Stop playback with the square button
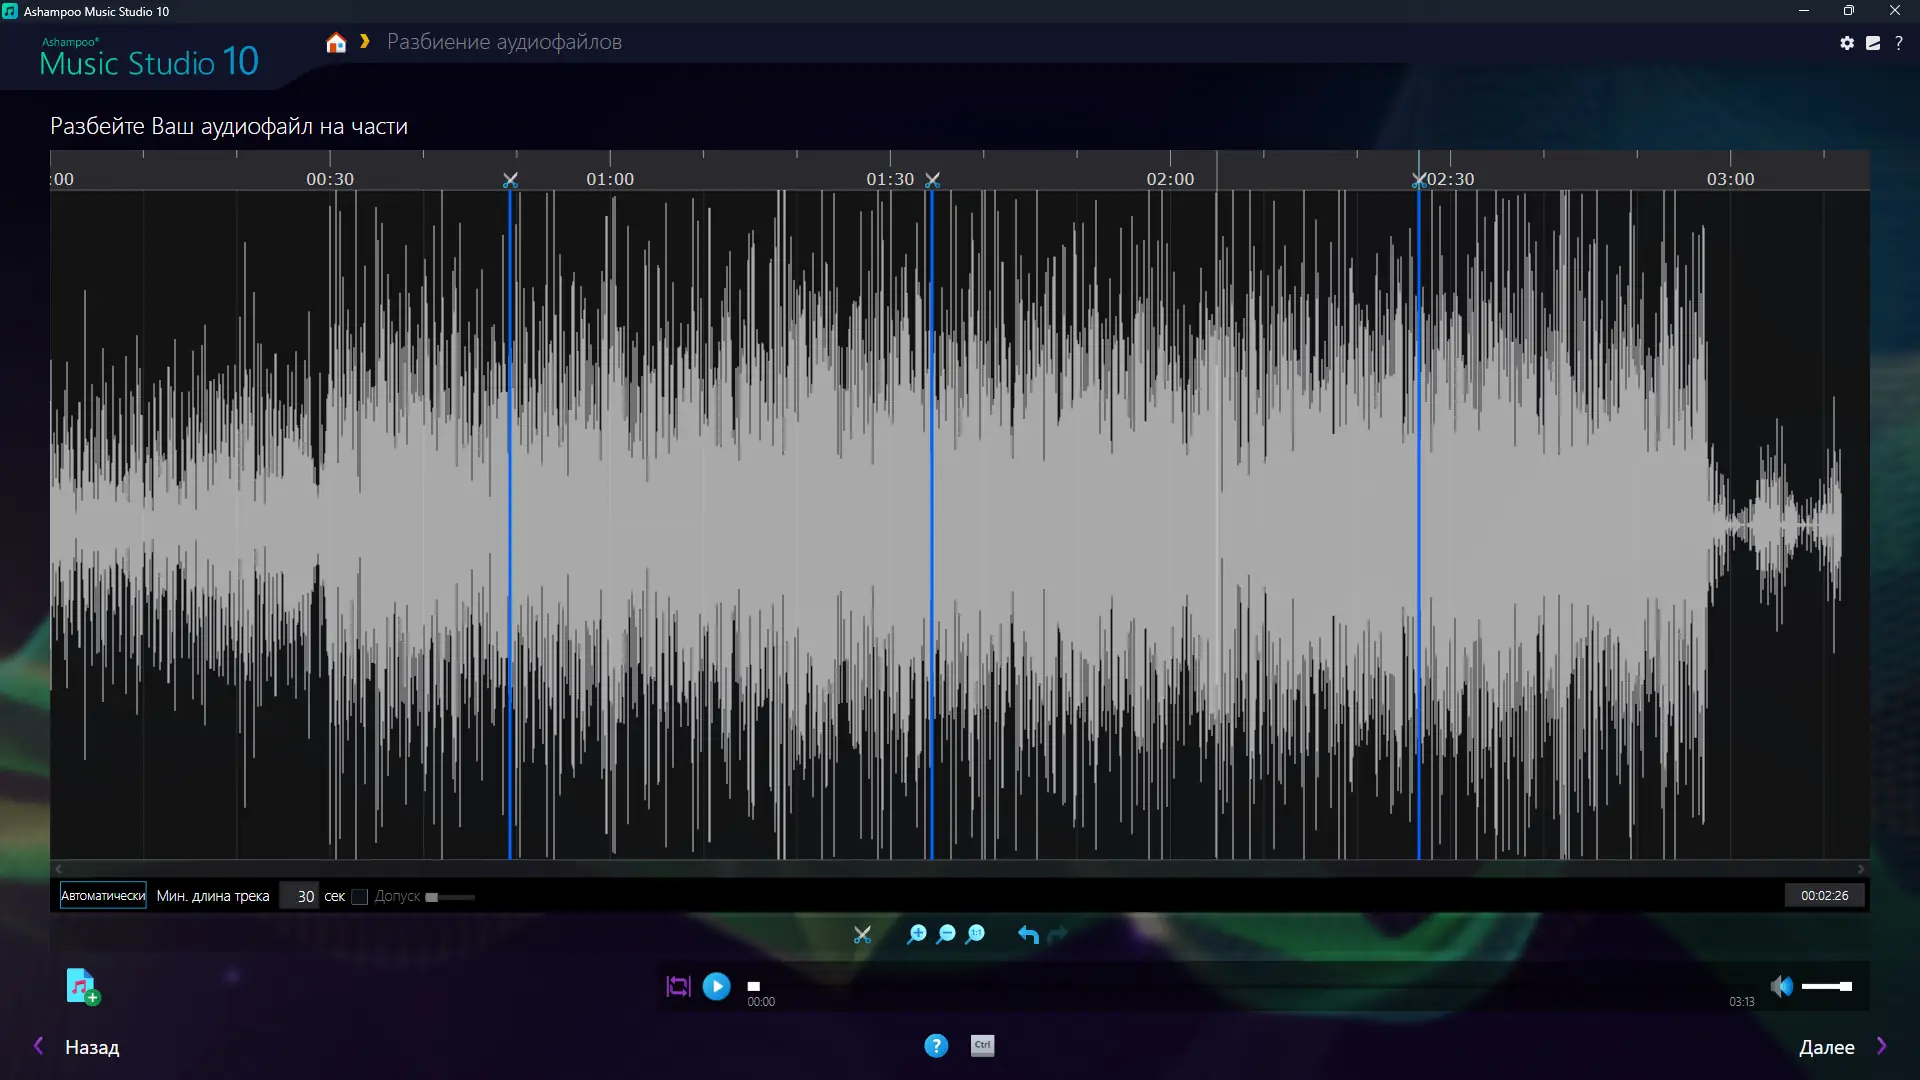1920x1080 pixels. pyautogui.click(x=754, y=986)
